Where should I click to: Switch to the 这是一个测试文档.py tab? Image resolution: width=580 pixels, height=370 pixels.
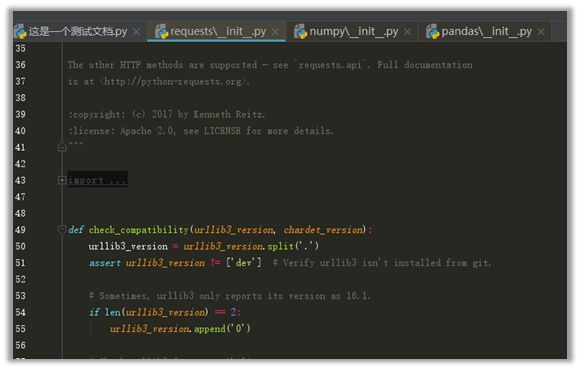tap(78, 31)
